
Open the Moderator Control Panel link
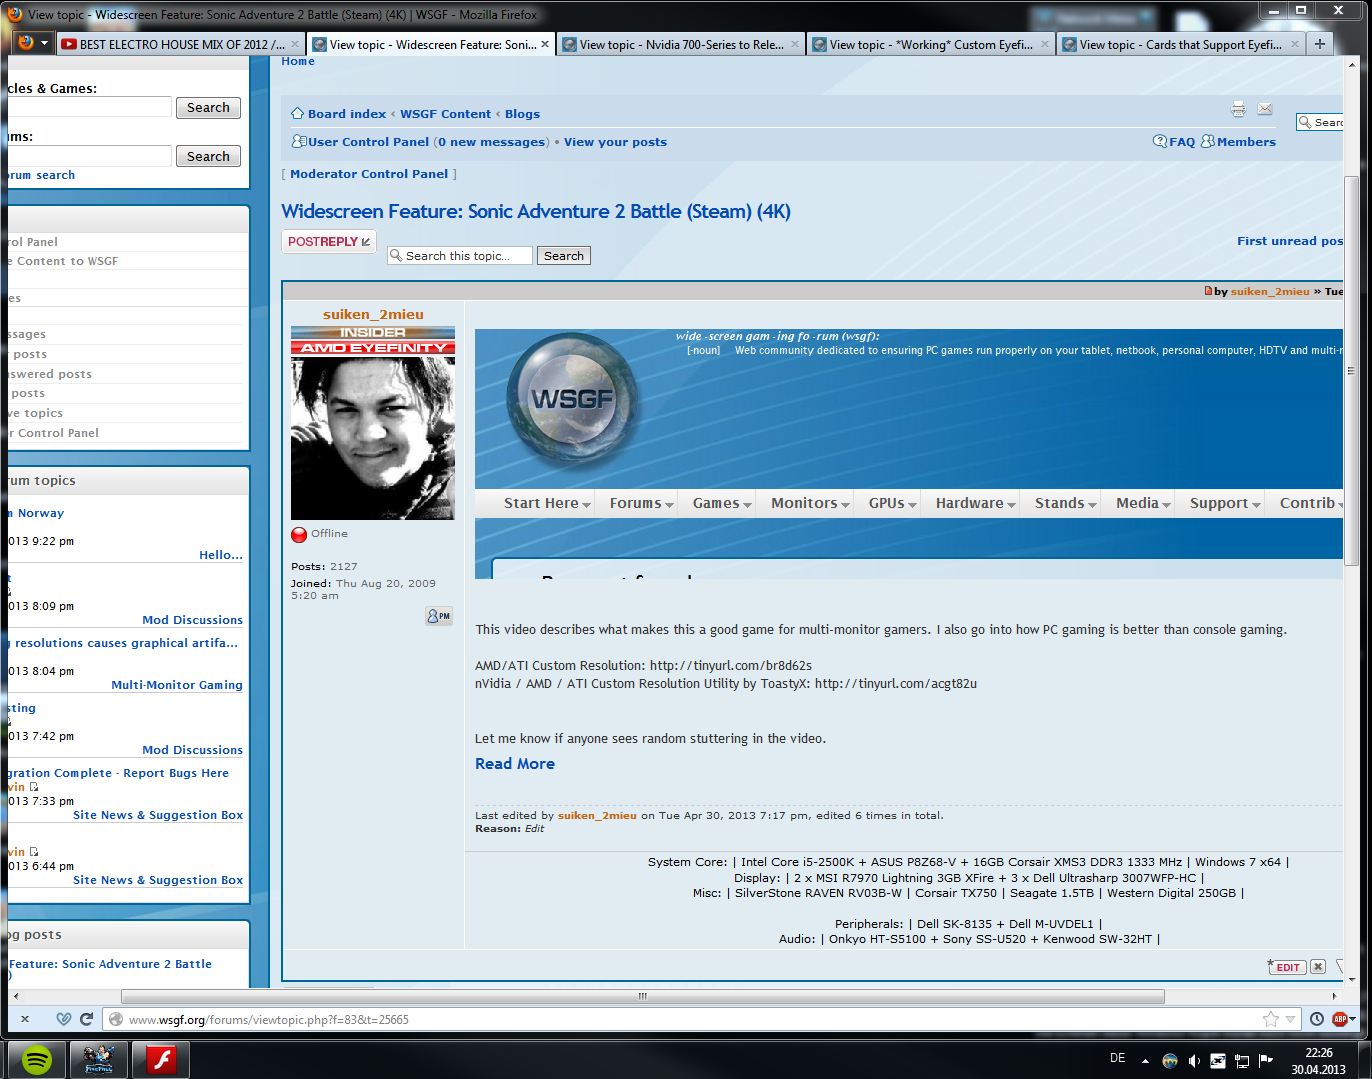369,174
